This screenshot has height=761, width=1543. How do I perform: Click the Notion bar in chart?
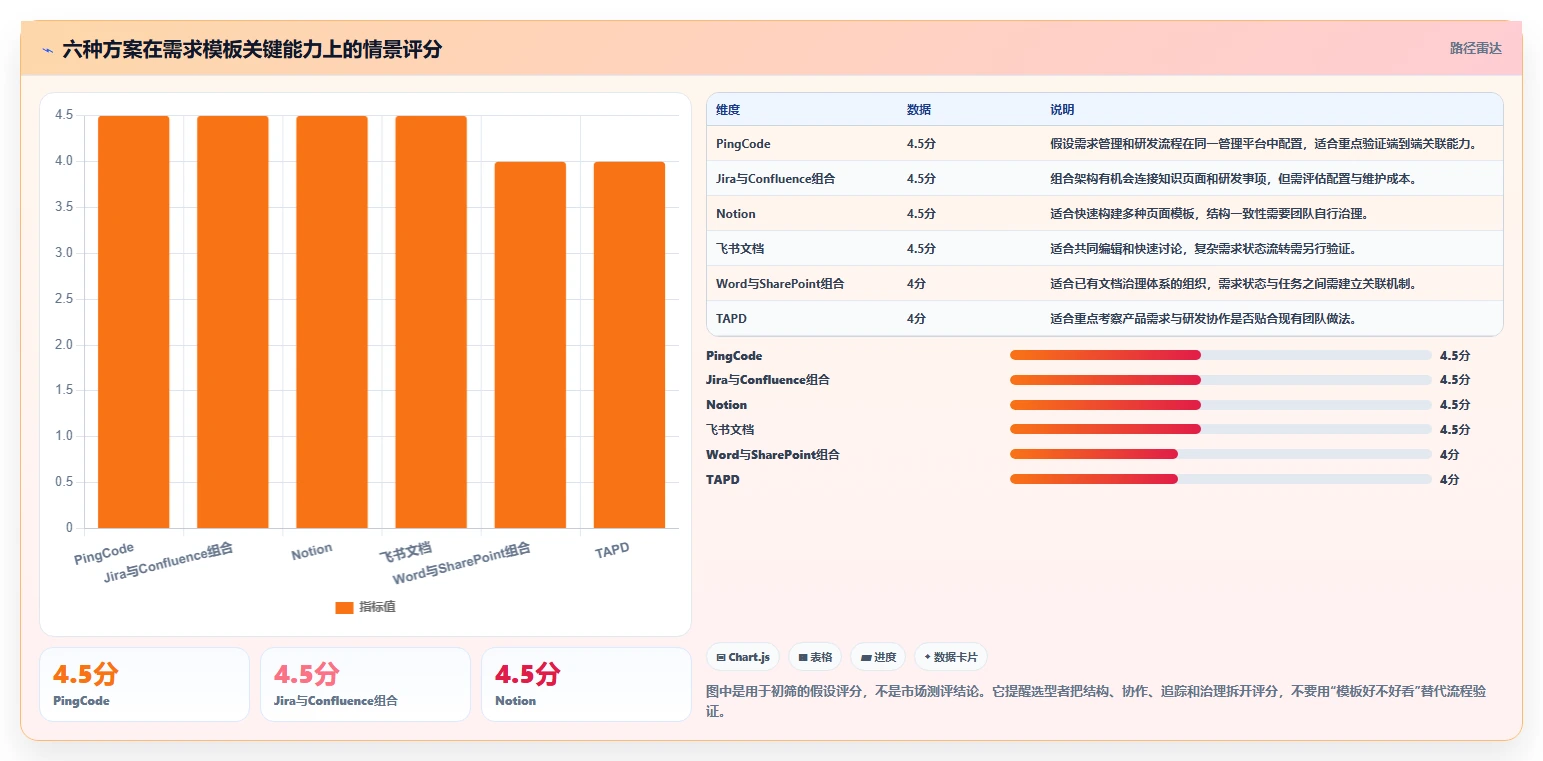(332, 322)
